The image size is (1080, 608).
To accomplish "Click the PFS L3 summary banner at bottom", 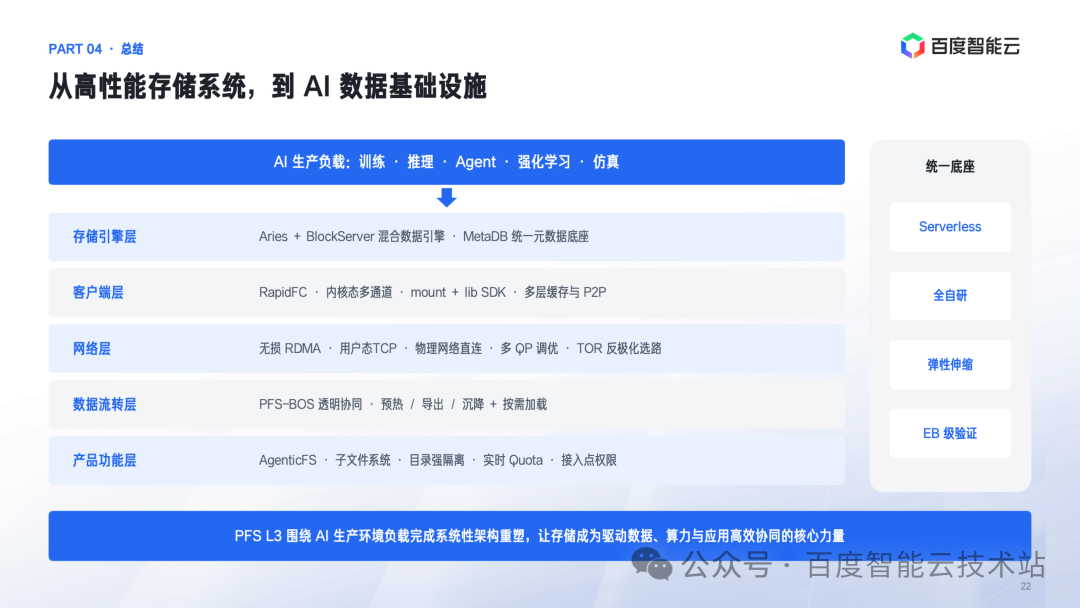I will coord(539,536).
